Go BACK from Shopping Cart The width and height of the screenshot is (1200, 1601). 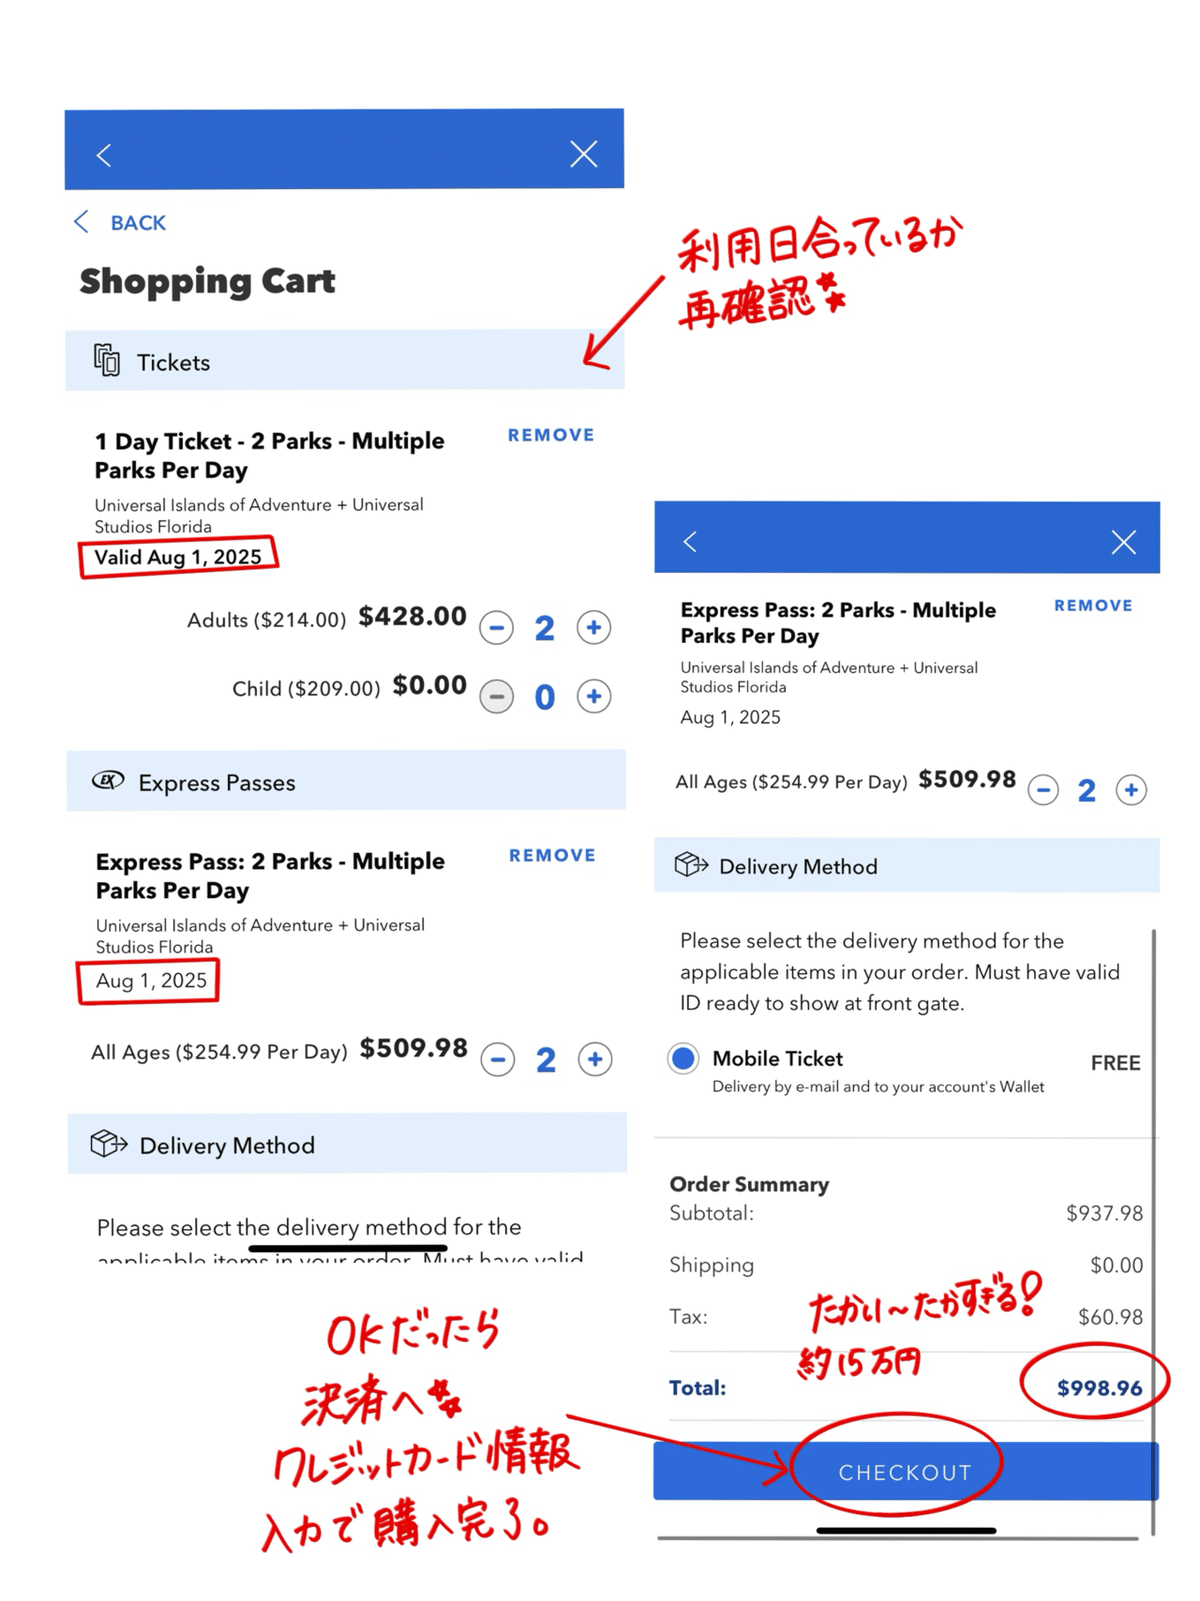pyautogui.click(x=120, y=222)
